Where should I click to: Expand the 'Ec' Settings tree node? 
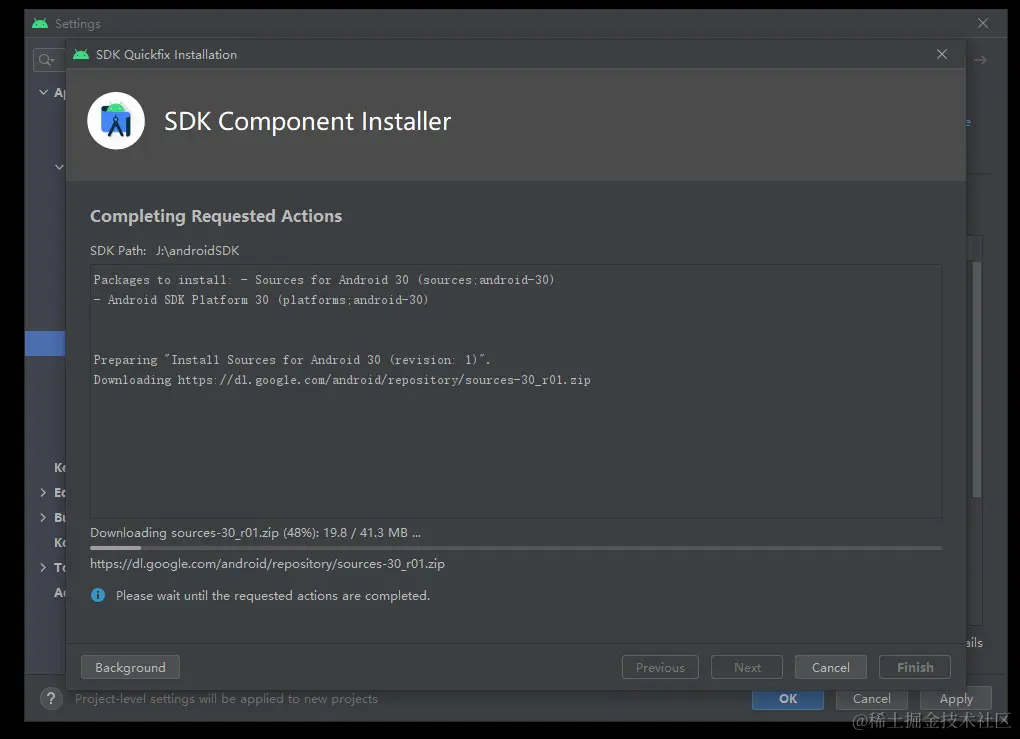point(43,492)
